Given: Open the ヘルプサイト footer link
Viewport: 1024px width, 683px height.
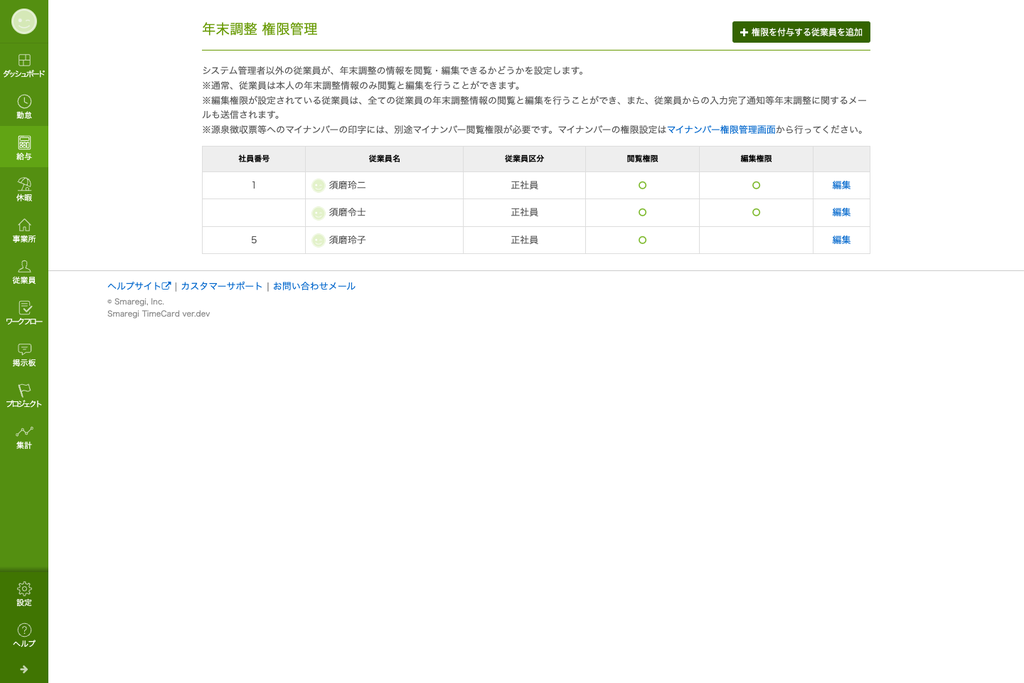Looking at the screenshot, I should pyautogui.click(x=139, y=286).
